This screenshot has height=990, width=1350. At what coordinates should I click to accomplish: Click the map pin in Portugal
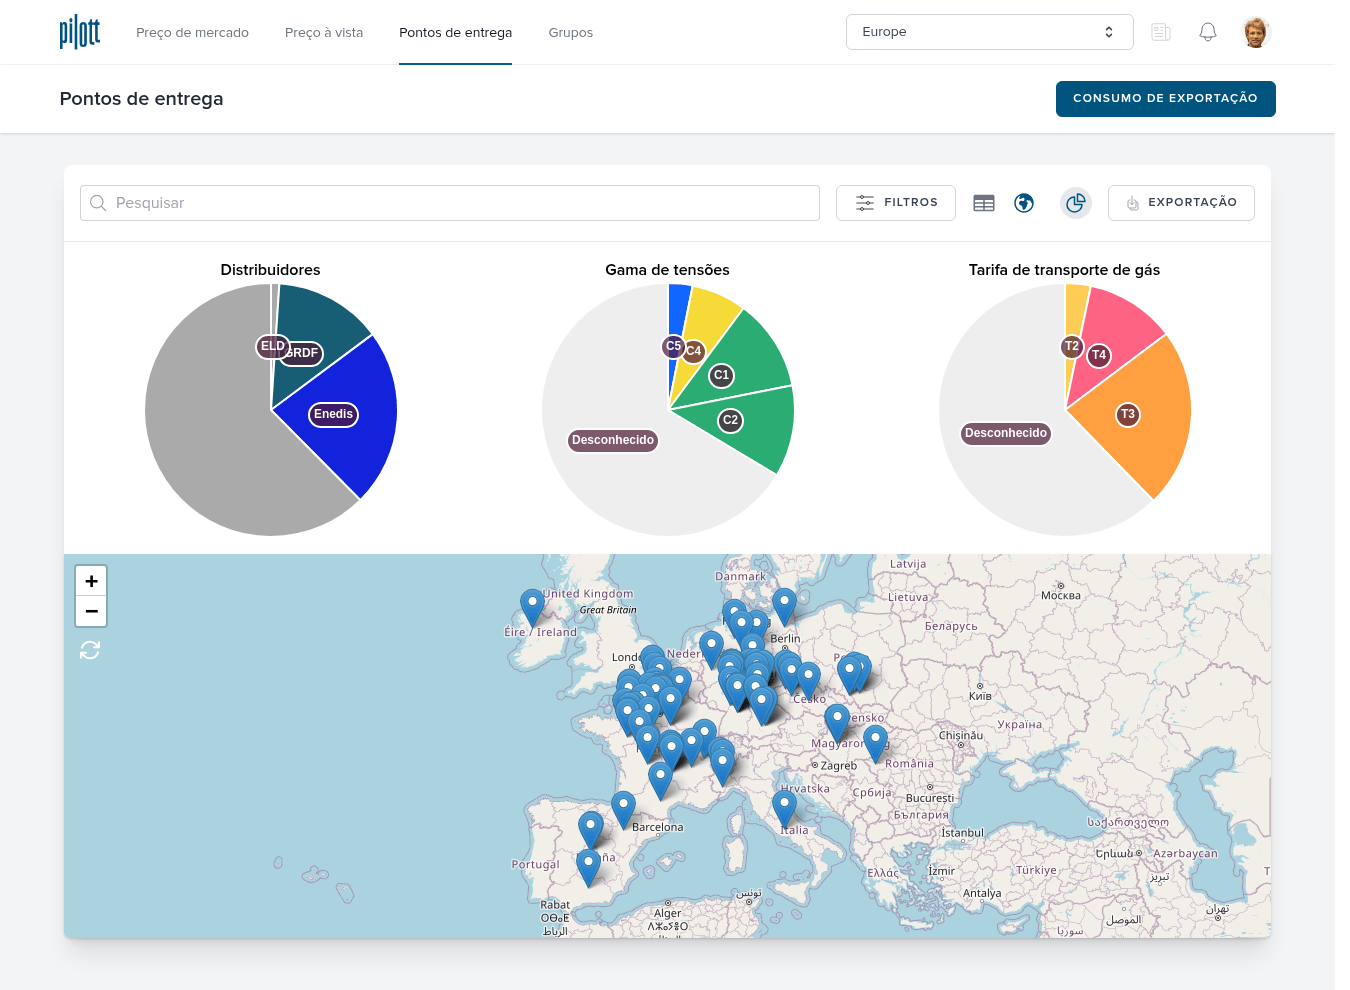tap(588, 866)
